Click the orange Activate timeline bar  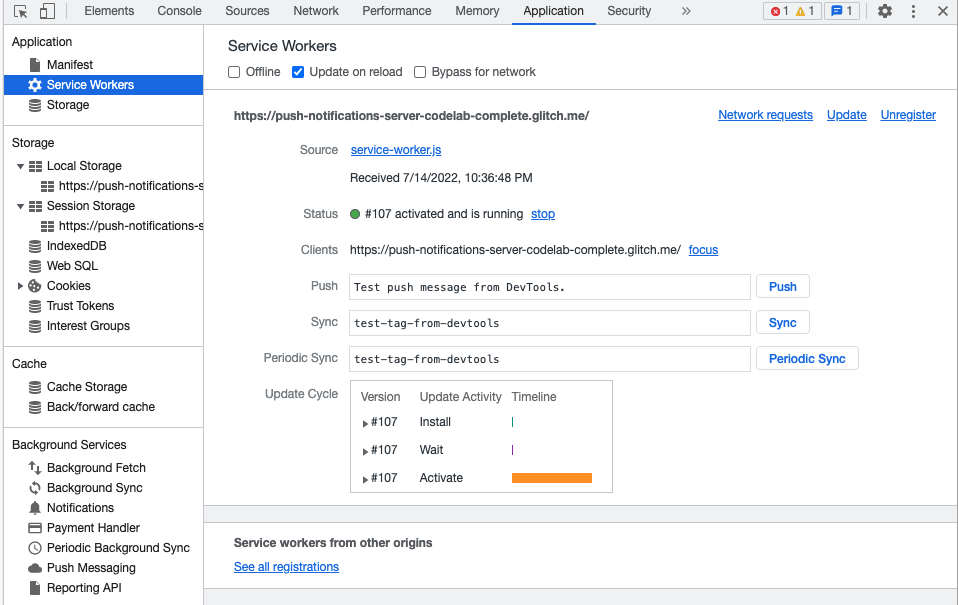pyautogui.click(x=551, y=478)
